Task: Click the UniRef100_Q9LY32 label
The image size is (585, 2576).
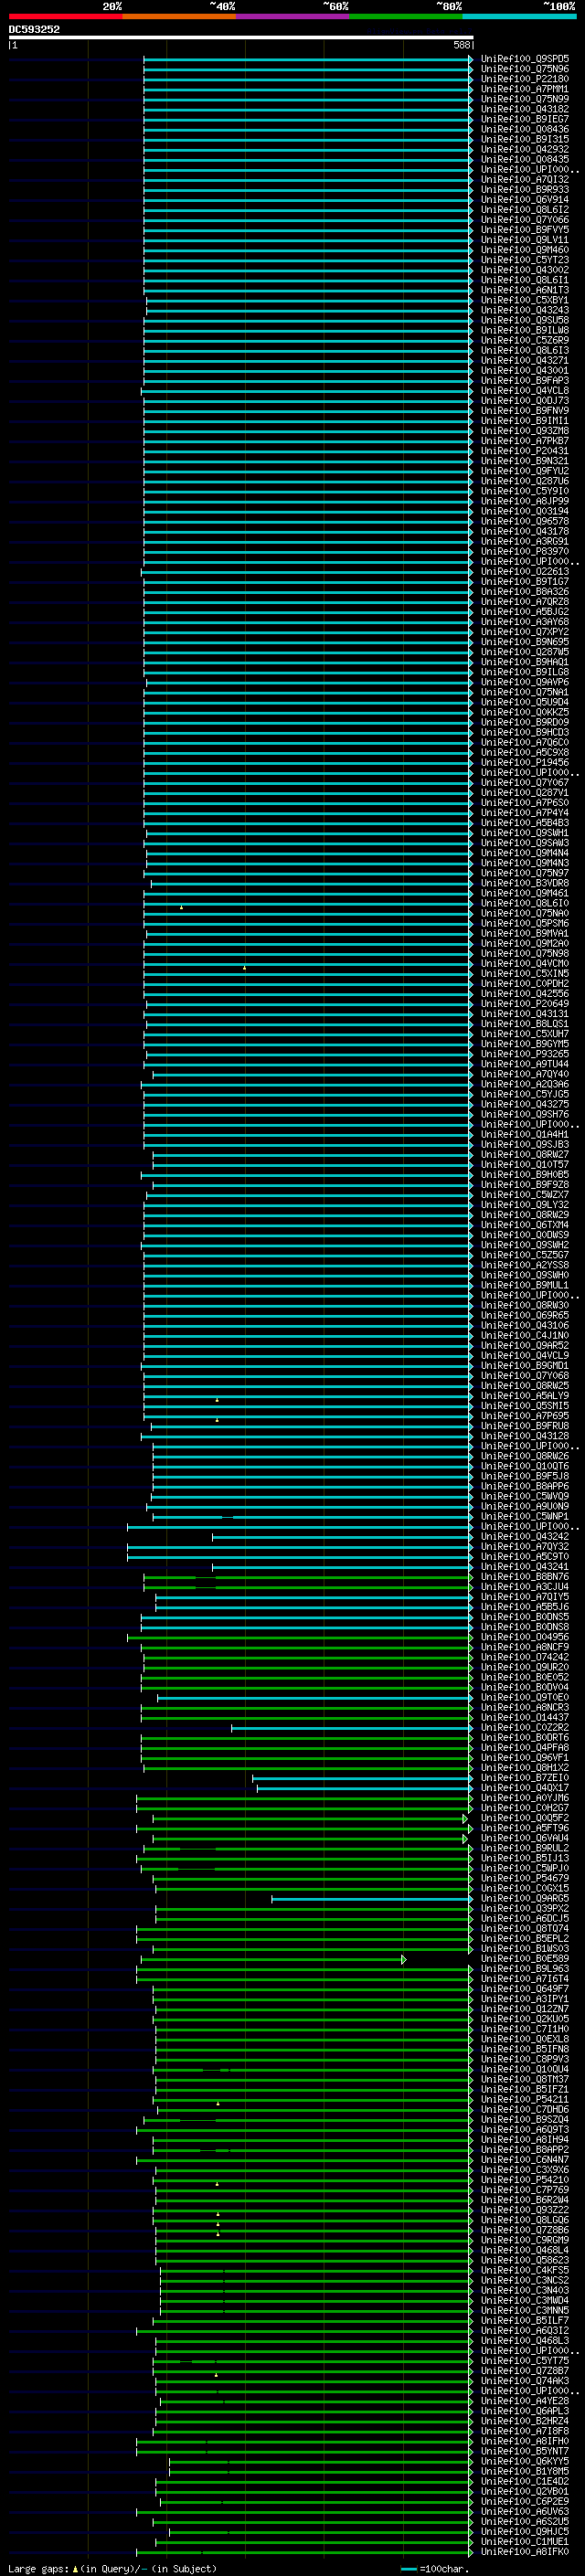Action: 525,1205
